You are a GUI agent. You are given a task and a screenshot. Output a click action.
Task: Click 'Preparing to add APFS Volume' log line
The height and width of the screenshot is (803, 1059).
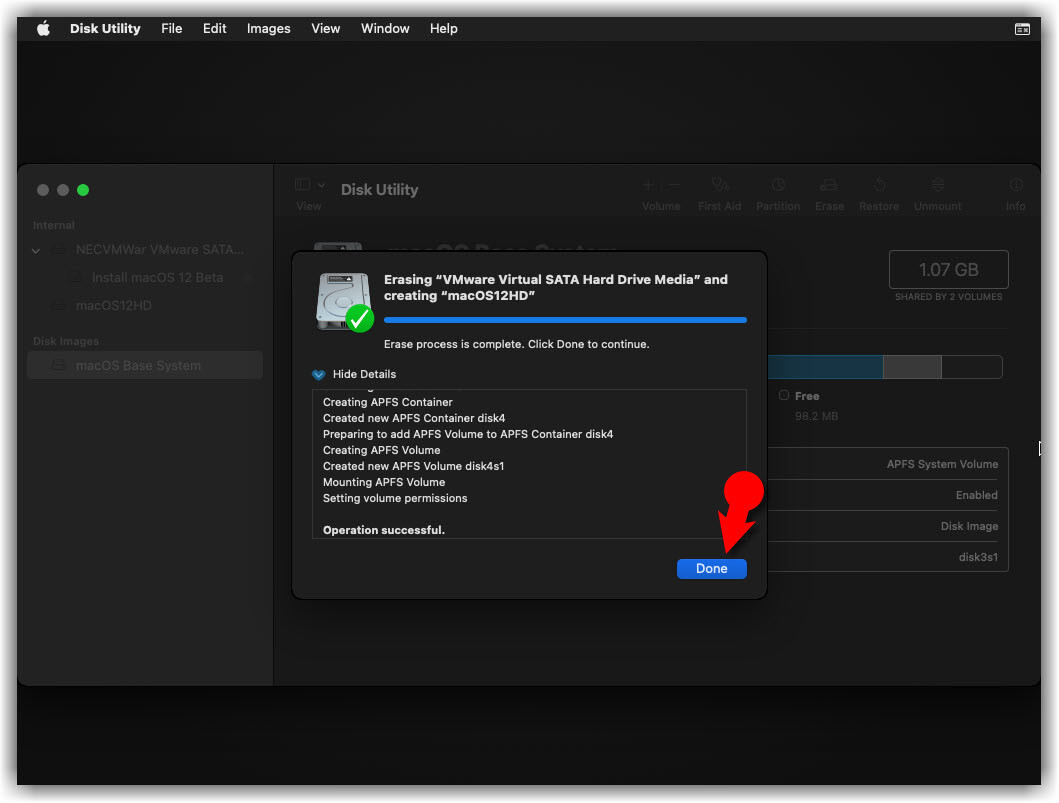pos(468,434)
